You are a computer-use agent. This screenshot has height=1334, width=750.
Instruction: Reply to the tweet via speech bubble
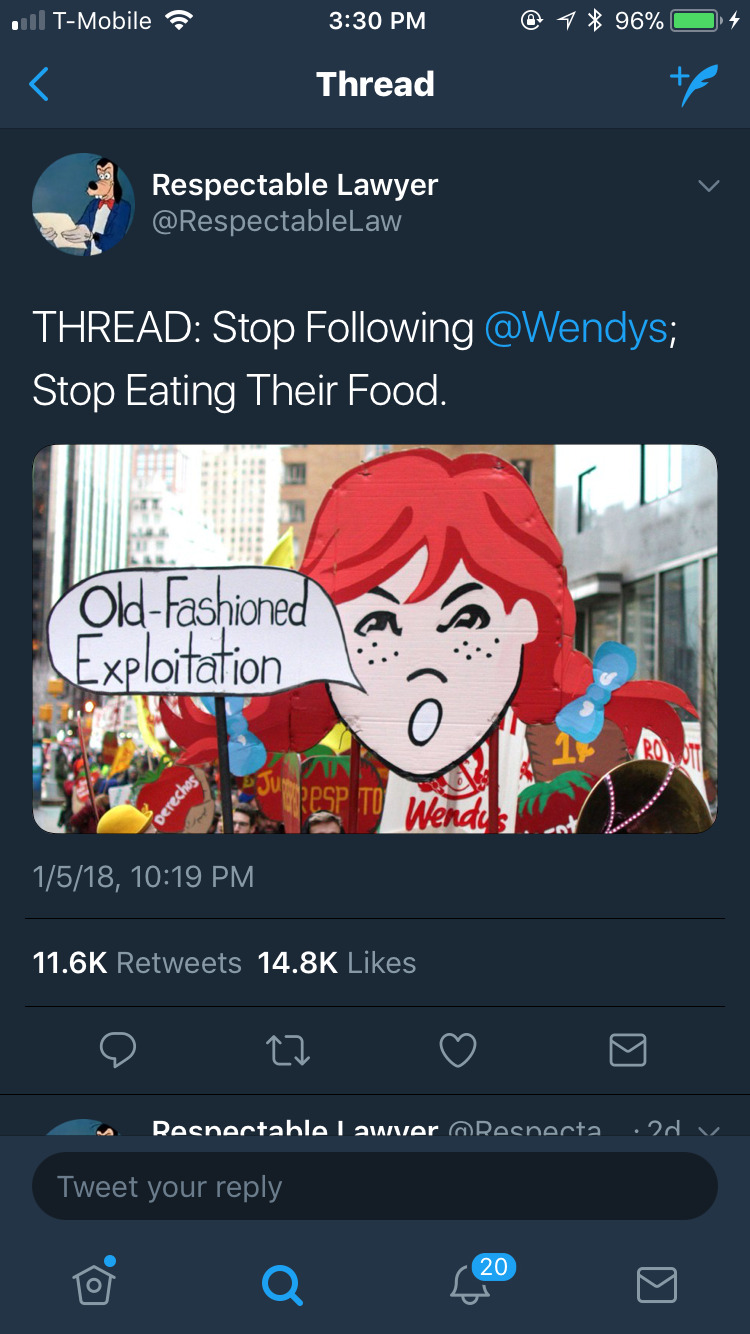point(118,1050)
